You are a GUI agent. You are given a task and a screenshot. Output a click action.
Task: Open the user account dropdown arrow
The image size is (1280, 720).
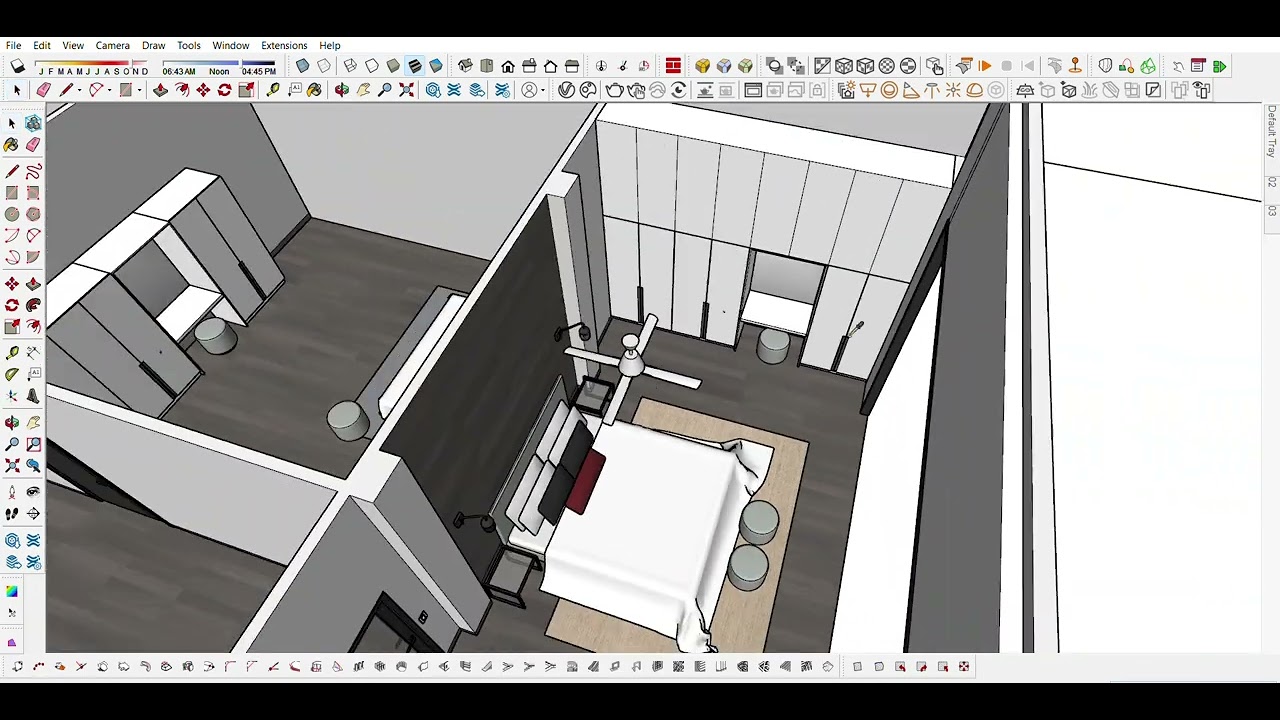coord(542,90)
